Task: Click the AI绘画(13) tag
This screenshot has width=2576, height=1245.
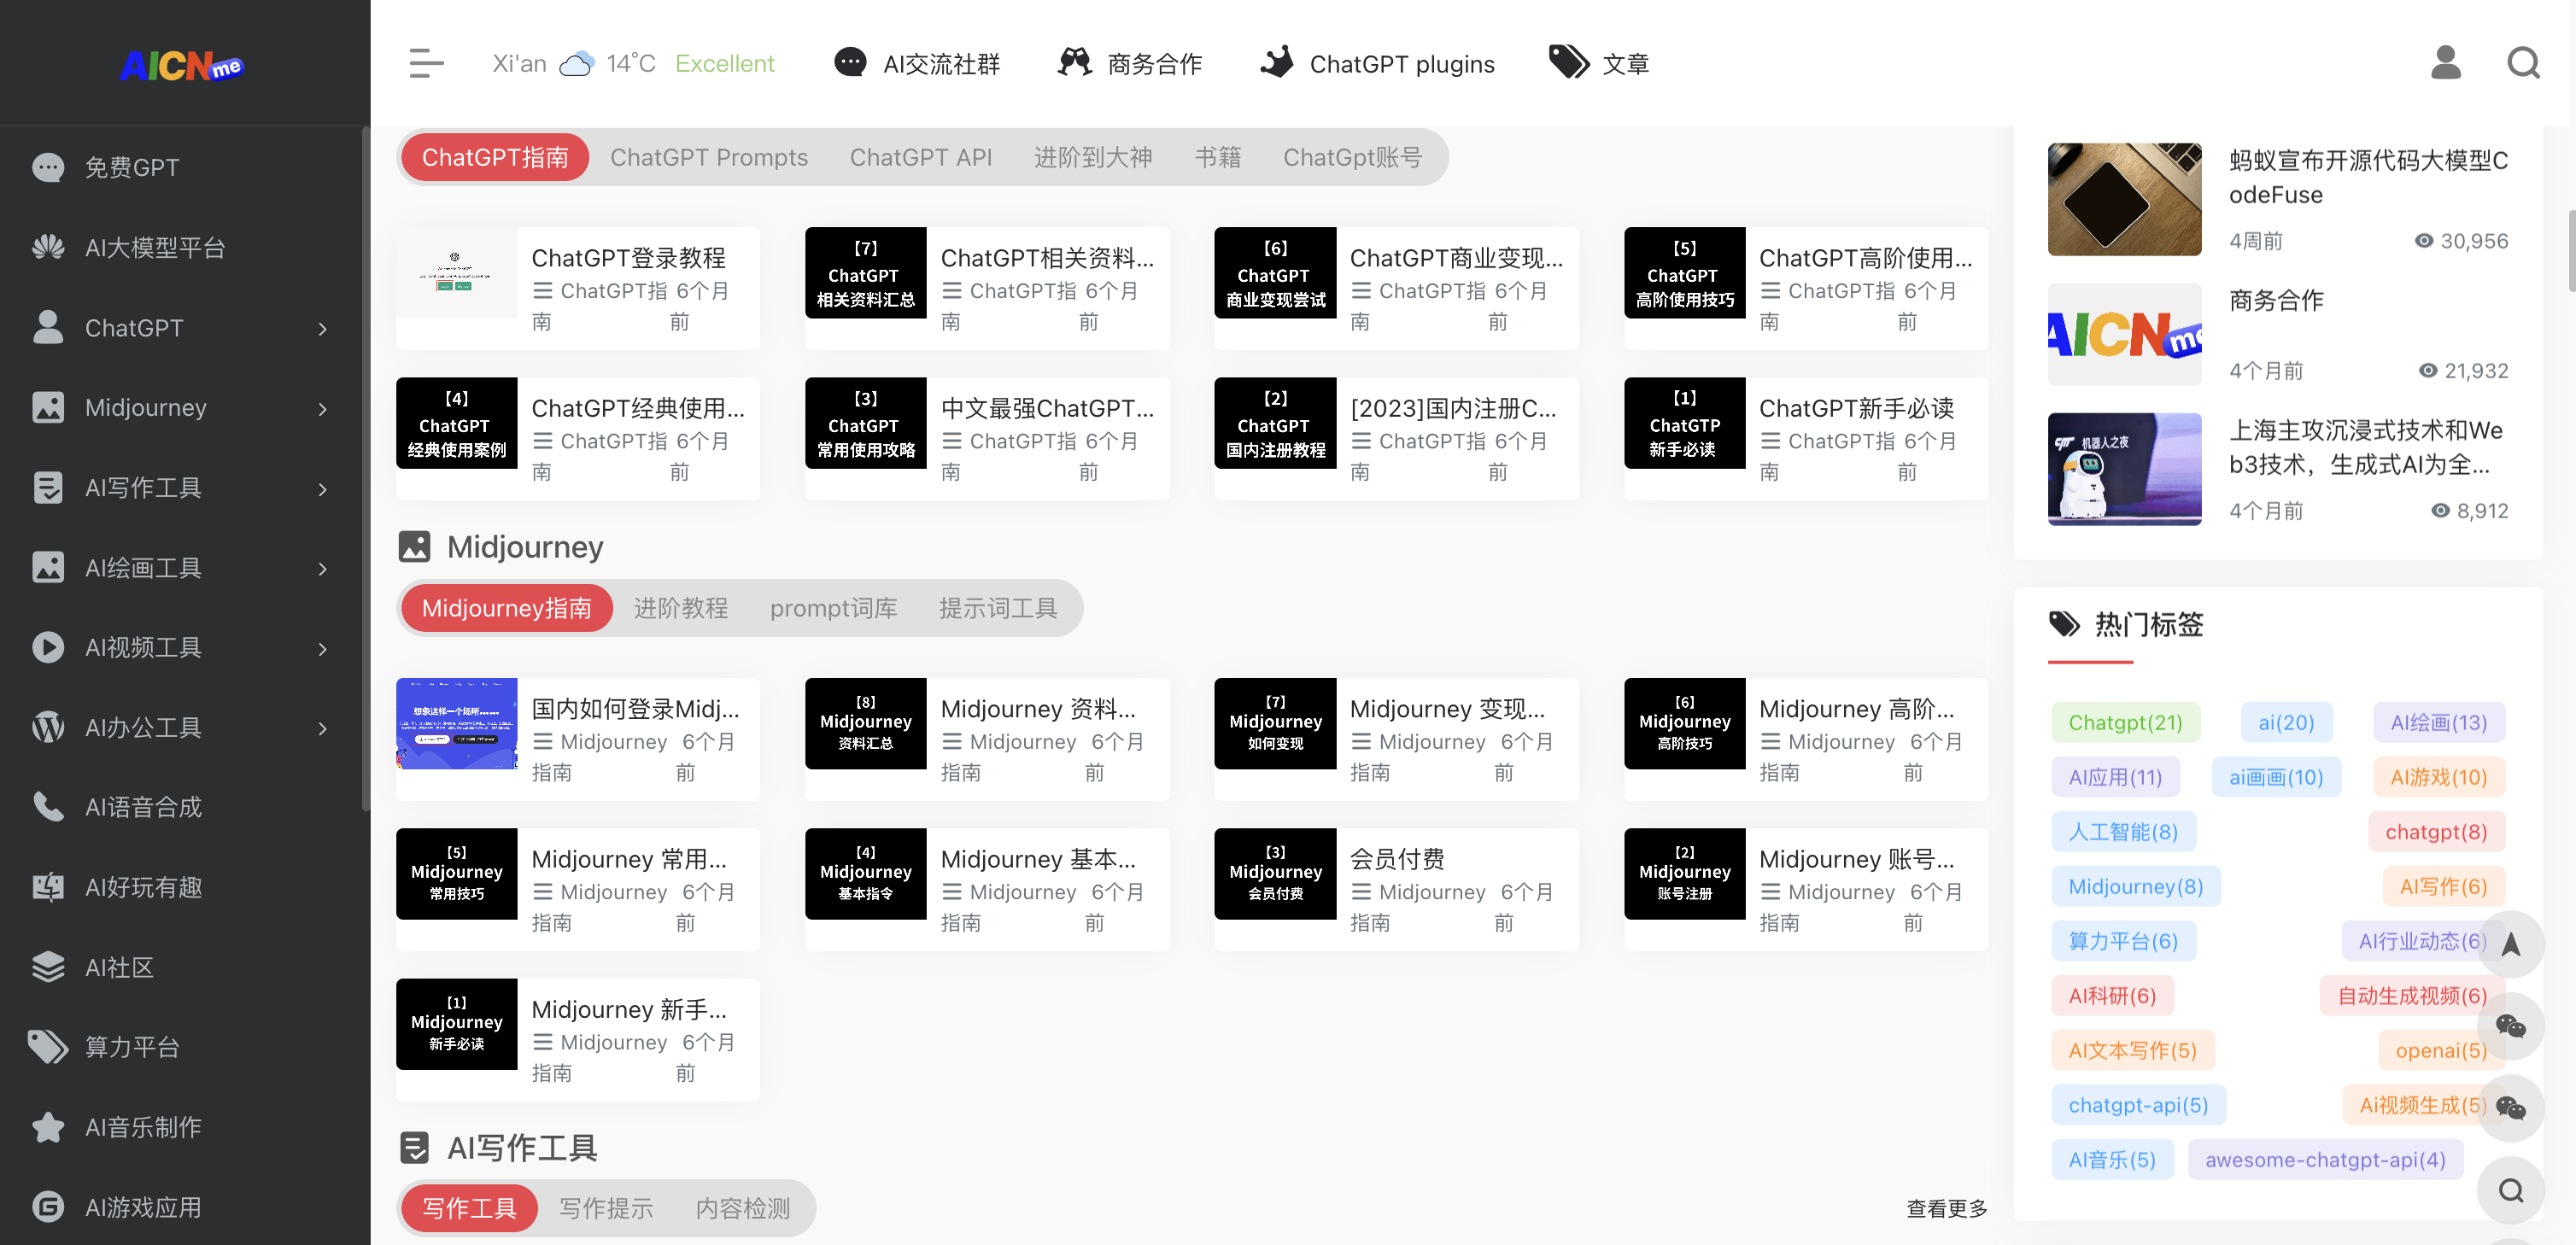Action: 2438,722
